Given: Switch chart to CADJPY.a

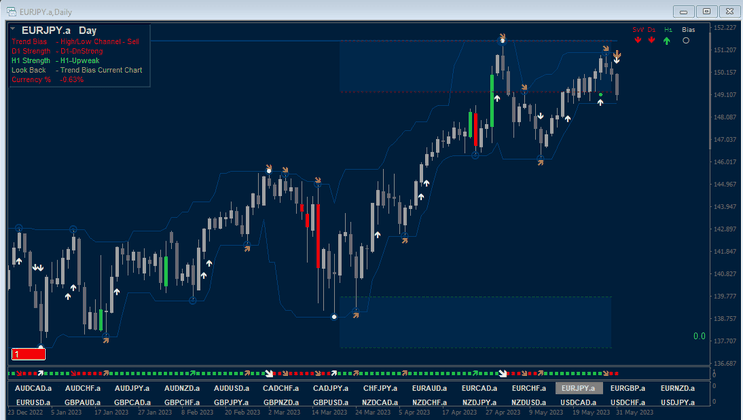Looking at the screenshot, I should pos(331,388).
